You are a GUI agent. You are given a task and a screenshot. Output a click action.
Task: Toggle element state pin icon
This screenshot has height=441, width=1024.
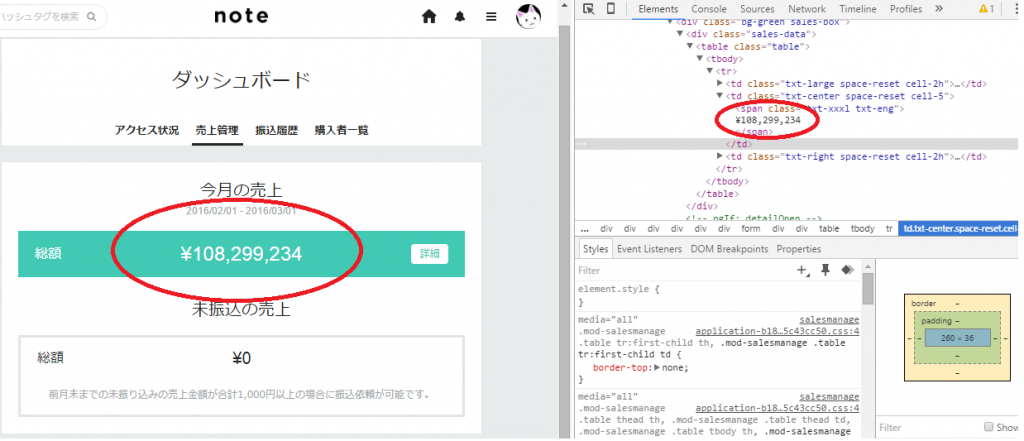click(x=825, y=270)
